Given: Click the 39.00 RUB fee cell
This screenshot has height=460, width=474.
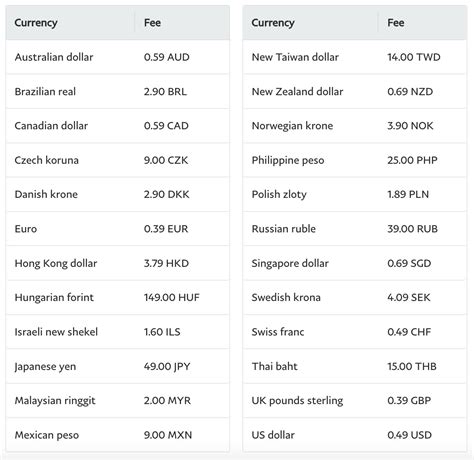Looking at the screenshot, I should [412, 229].
